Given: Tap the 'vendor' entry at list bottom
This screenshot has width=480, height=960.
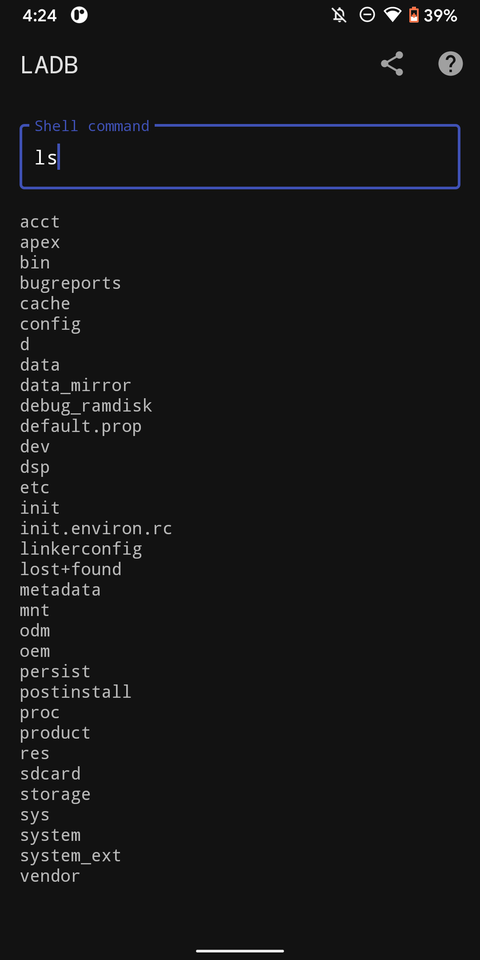Looking at the screenshot, I should click(50, 876).
